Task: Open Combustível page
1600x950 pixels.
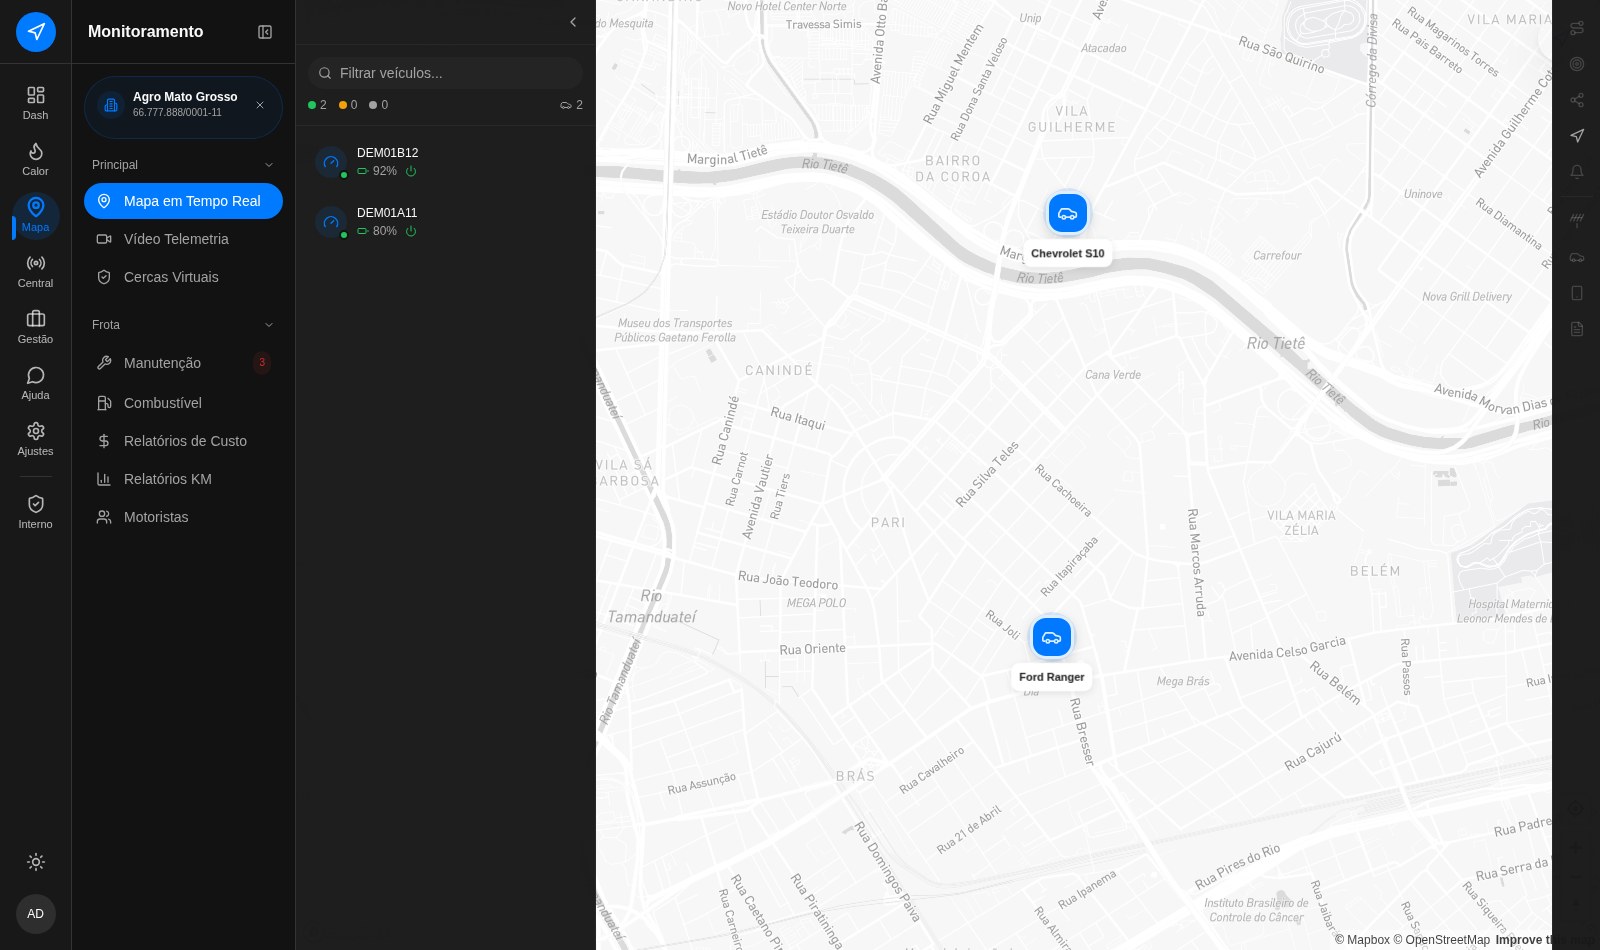Action: 183,403
